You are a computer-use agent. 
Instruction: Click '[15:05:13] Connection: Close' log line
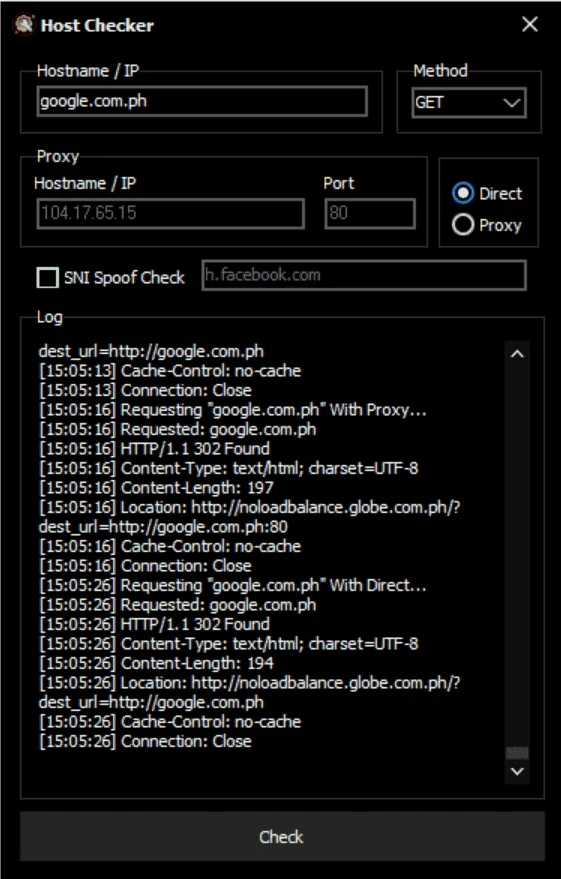click(x=145, y=390)
